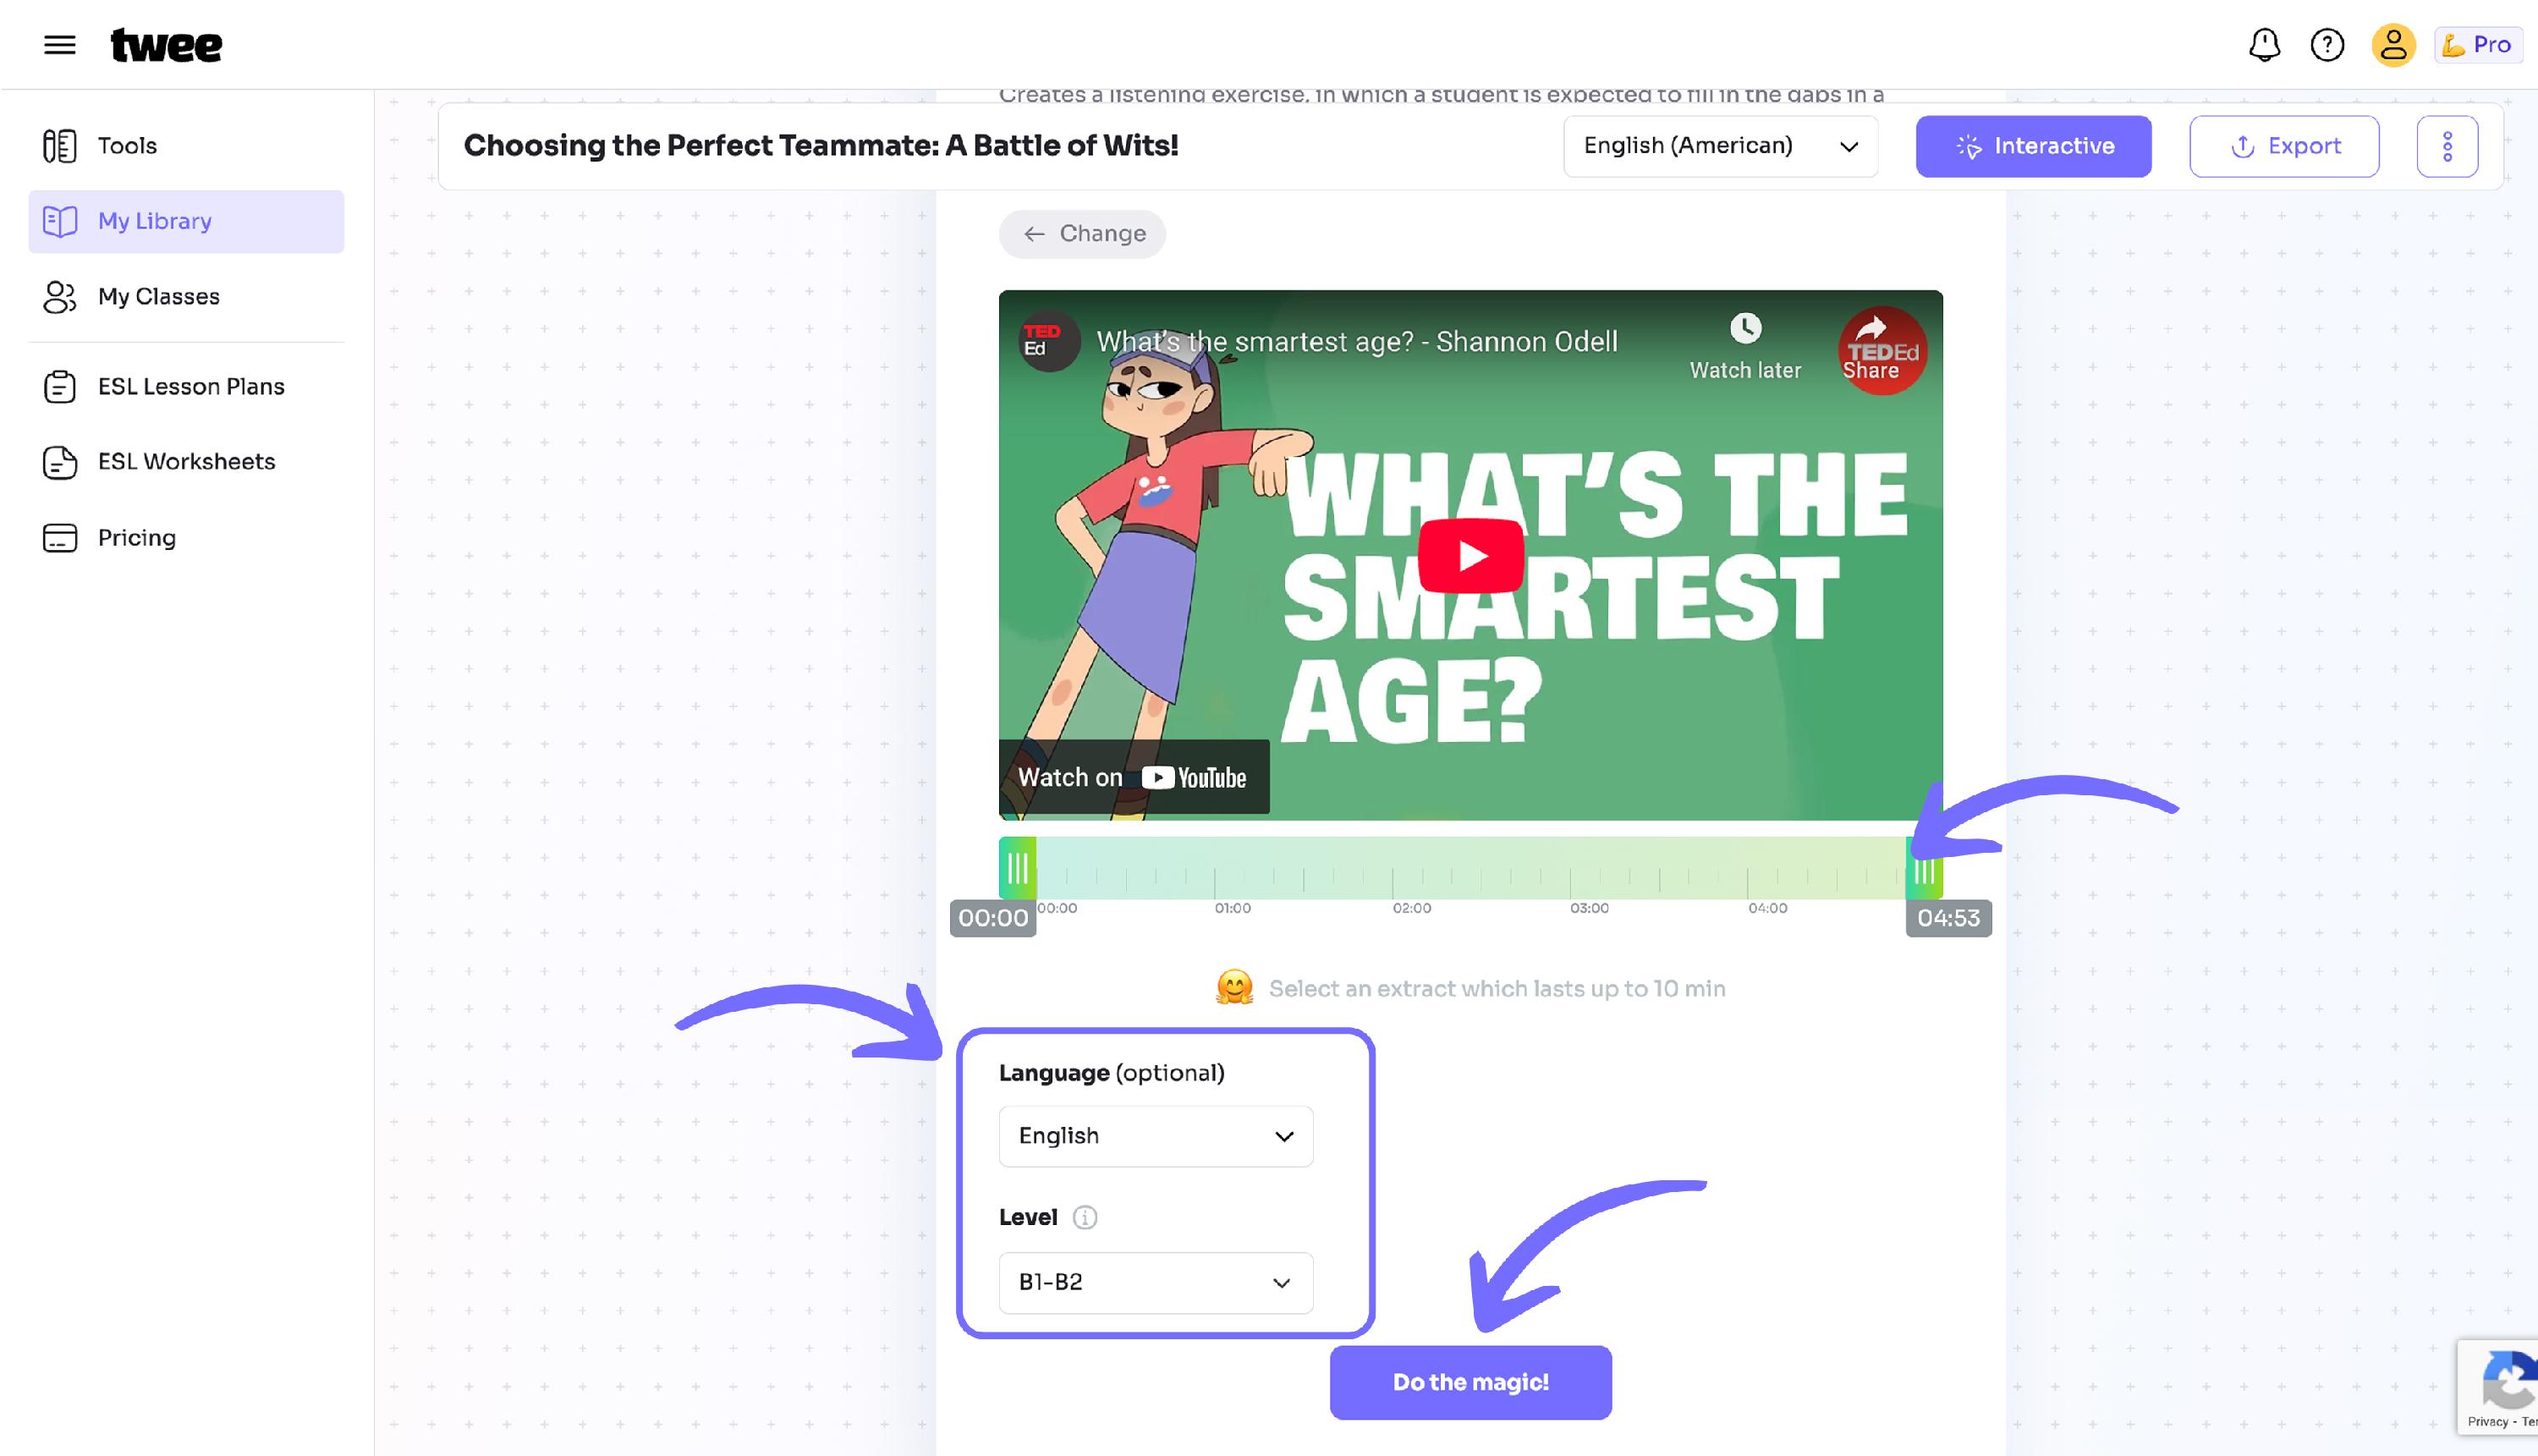Go to My Library
Image resolution: width=2538 pixels, height=1456 pixels.
(x=186, y=221)
